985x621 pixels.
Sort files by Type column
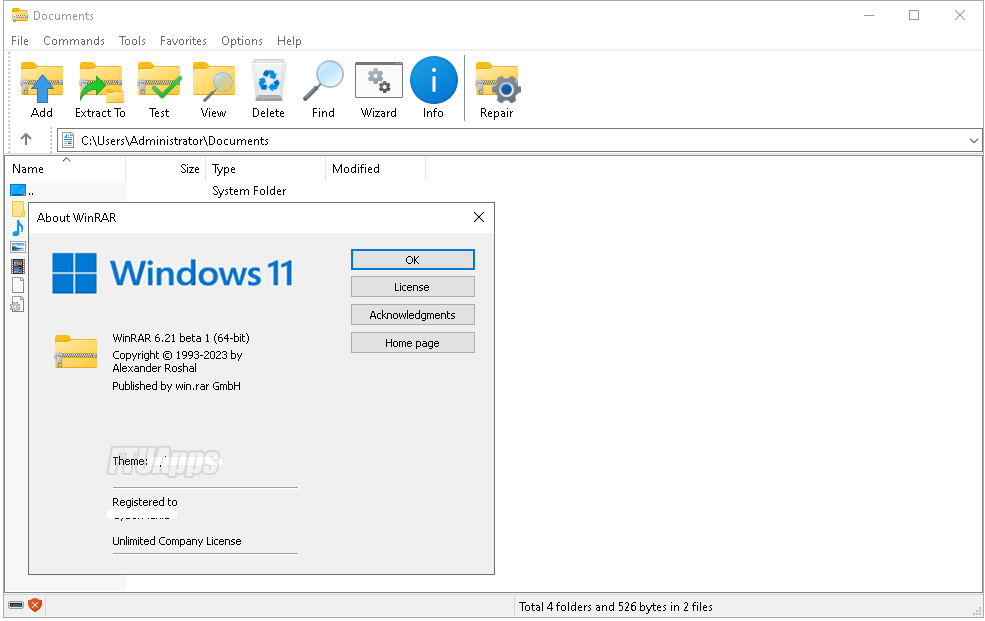click(x=266, y=169)
